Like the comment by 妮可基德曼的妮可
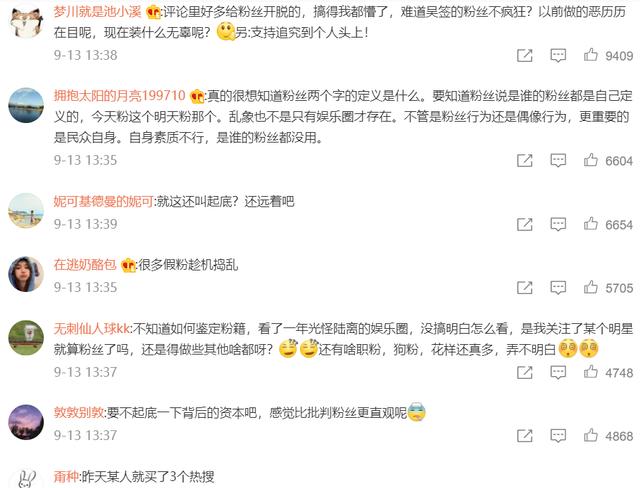 coord(591,224)
